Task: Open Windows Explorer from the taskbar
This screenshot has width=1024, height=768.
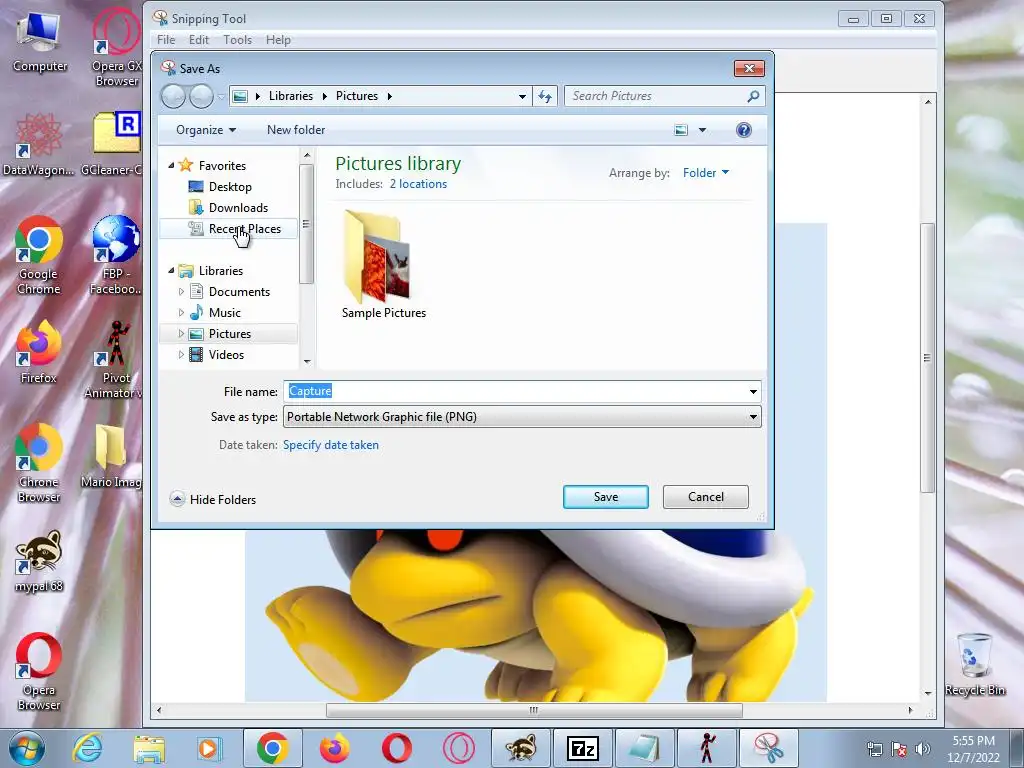Action: (x=149, y=748)
